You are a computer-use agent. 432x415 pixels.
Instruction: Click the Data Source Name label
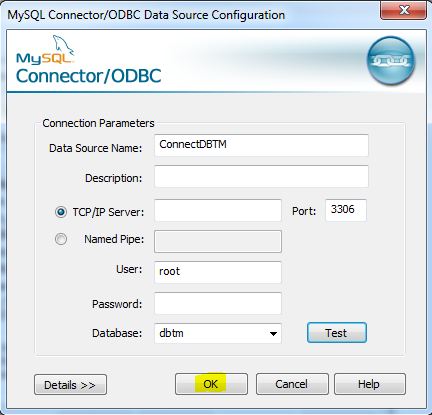(95, 148)
